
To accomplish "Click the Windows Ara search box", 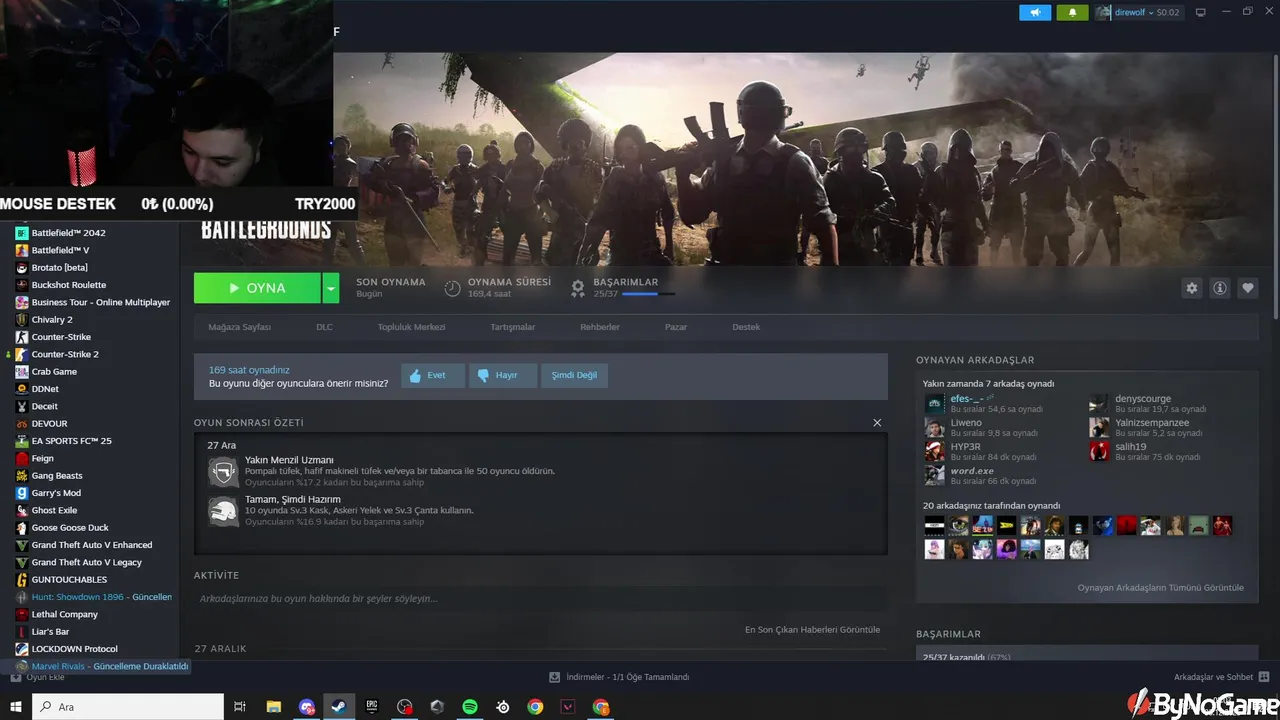I will coord(128,707).
